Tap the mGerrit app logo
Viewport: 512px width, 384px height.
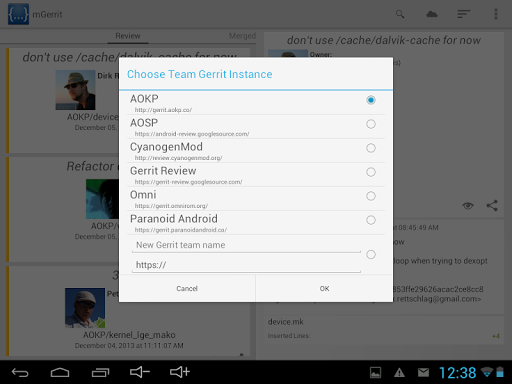[18, 14]
